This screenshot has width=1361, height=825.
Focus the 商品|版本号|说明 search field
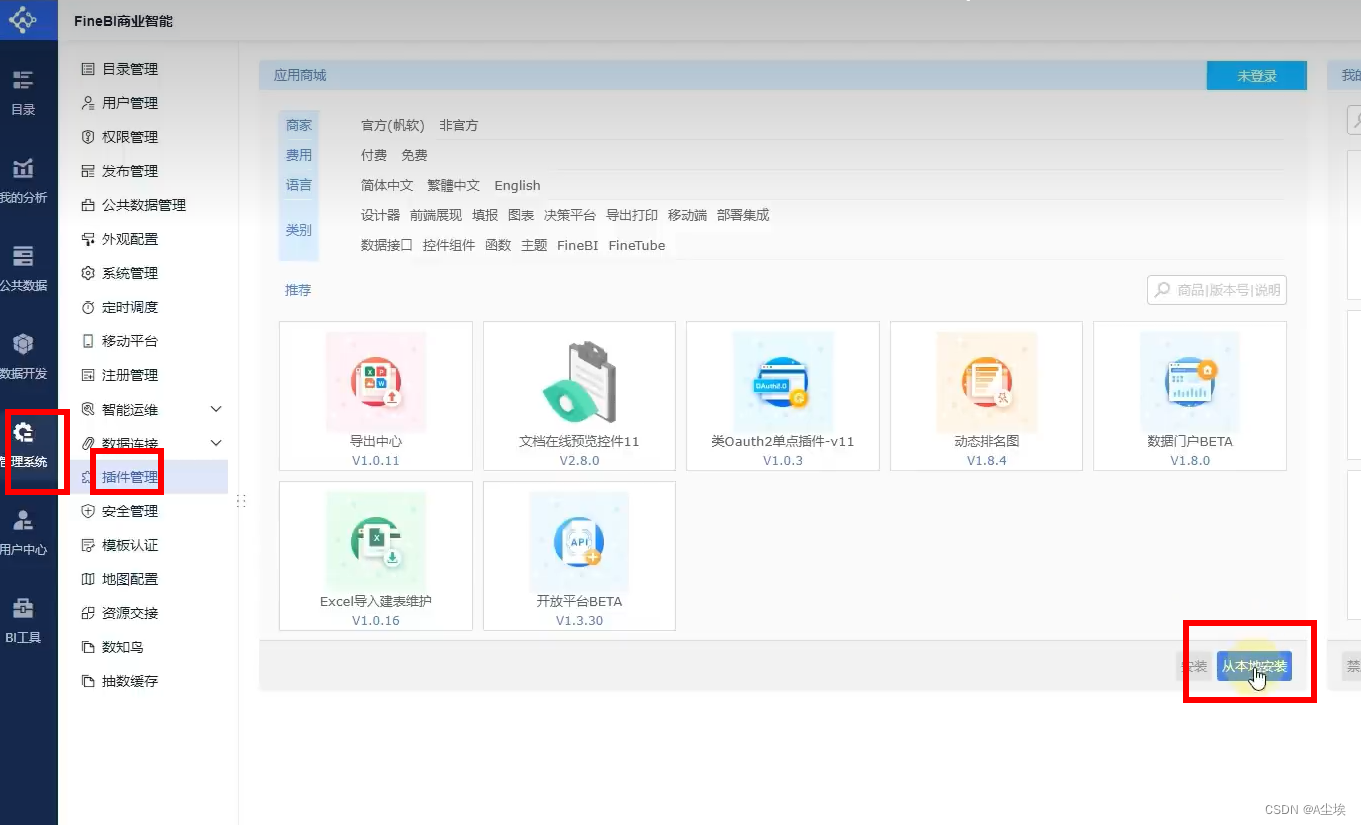(1217, 290)
